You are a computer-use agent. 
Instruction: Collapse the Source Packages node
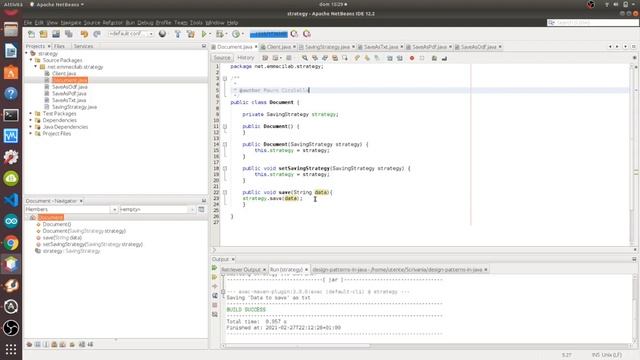[31, 60]
